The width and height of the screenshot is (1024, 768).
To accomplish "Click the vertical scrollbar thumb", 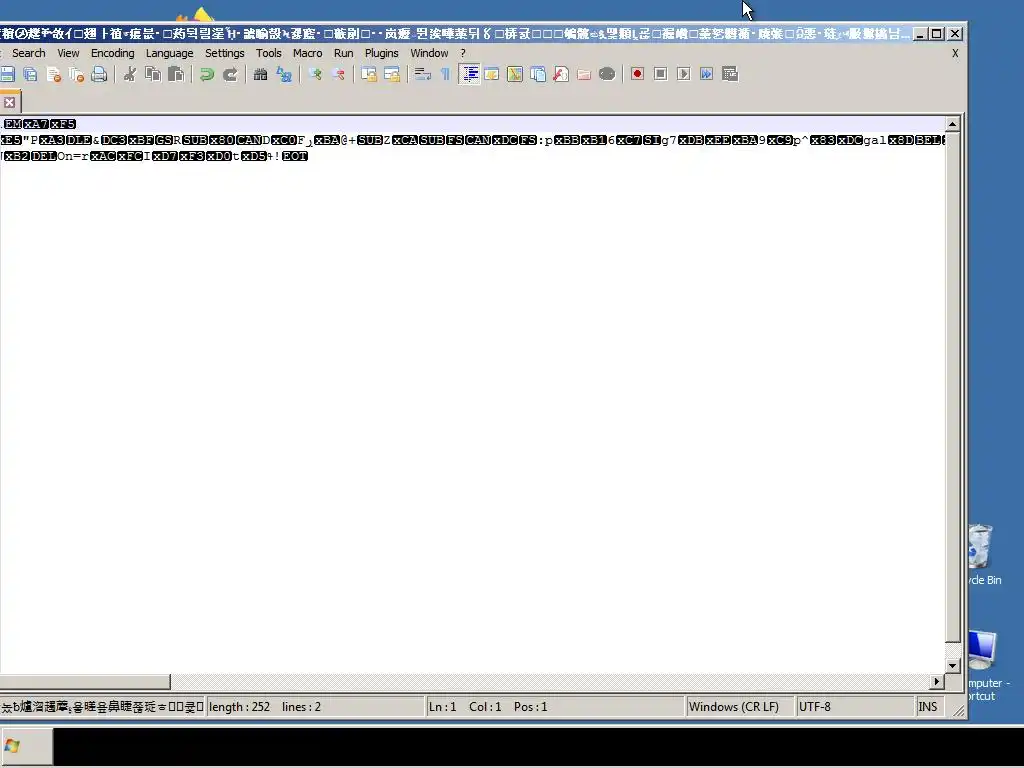I will [953, 387].
